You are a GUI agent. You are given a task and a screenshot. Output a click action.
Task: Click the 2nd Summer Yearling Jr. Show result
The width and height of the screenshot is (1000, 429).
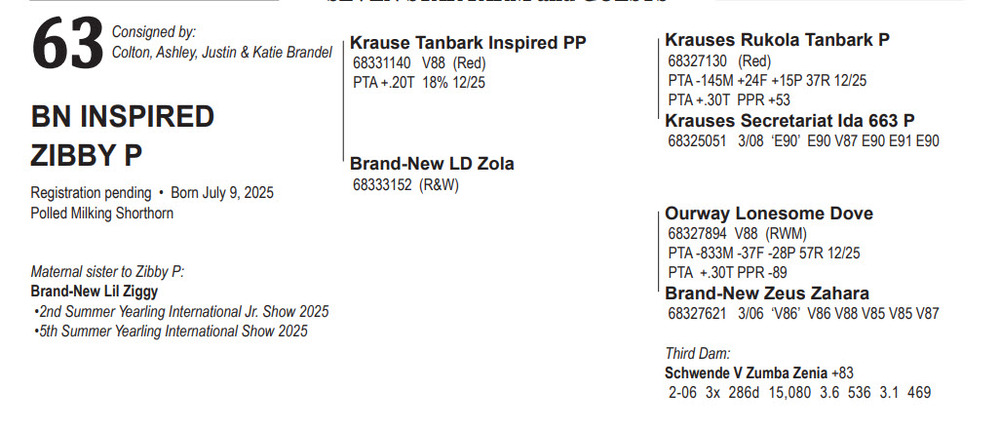[180, 311]
